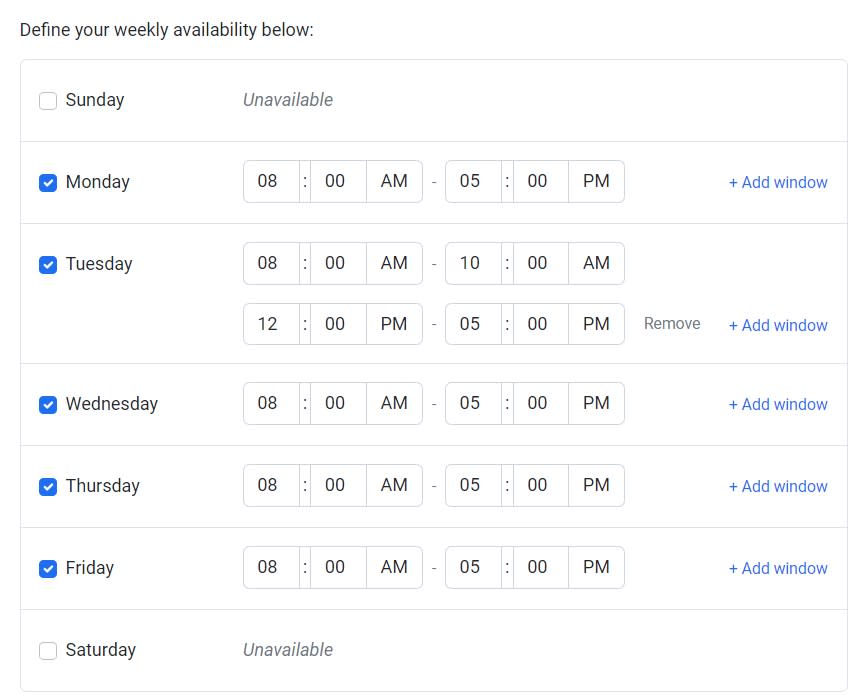Open Tuesday second window end PM selector

(596, 324)
